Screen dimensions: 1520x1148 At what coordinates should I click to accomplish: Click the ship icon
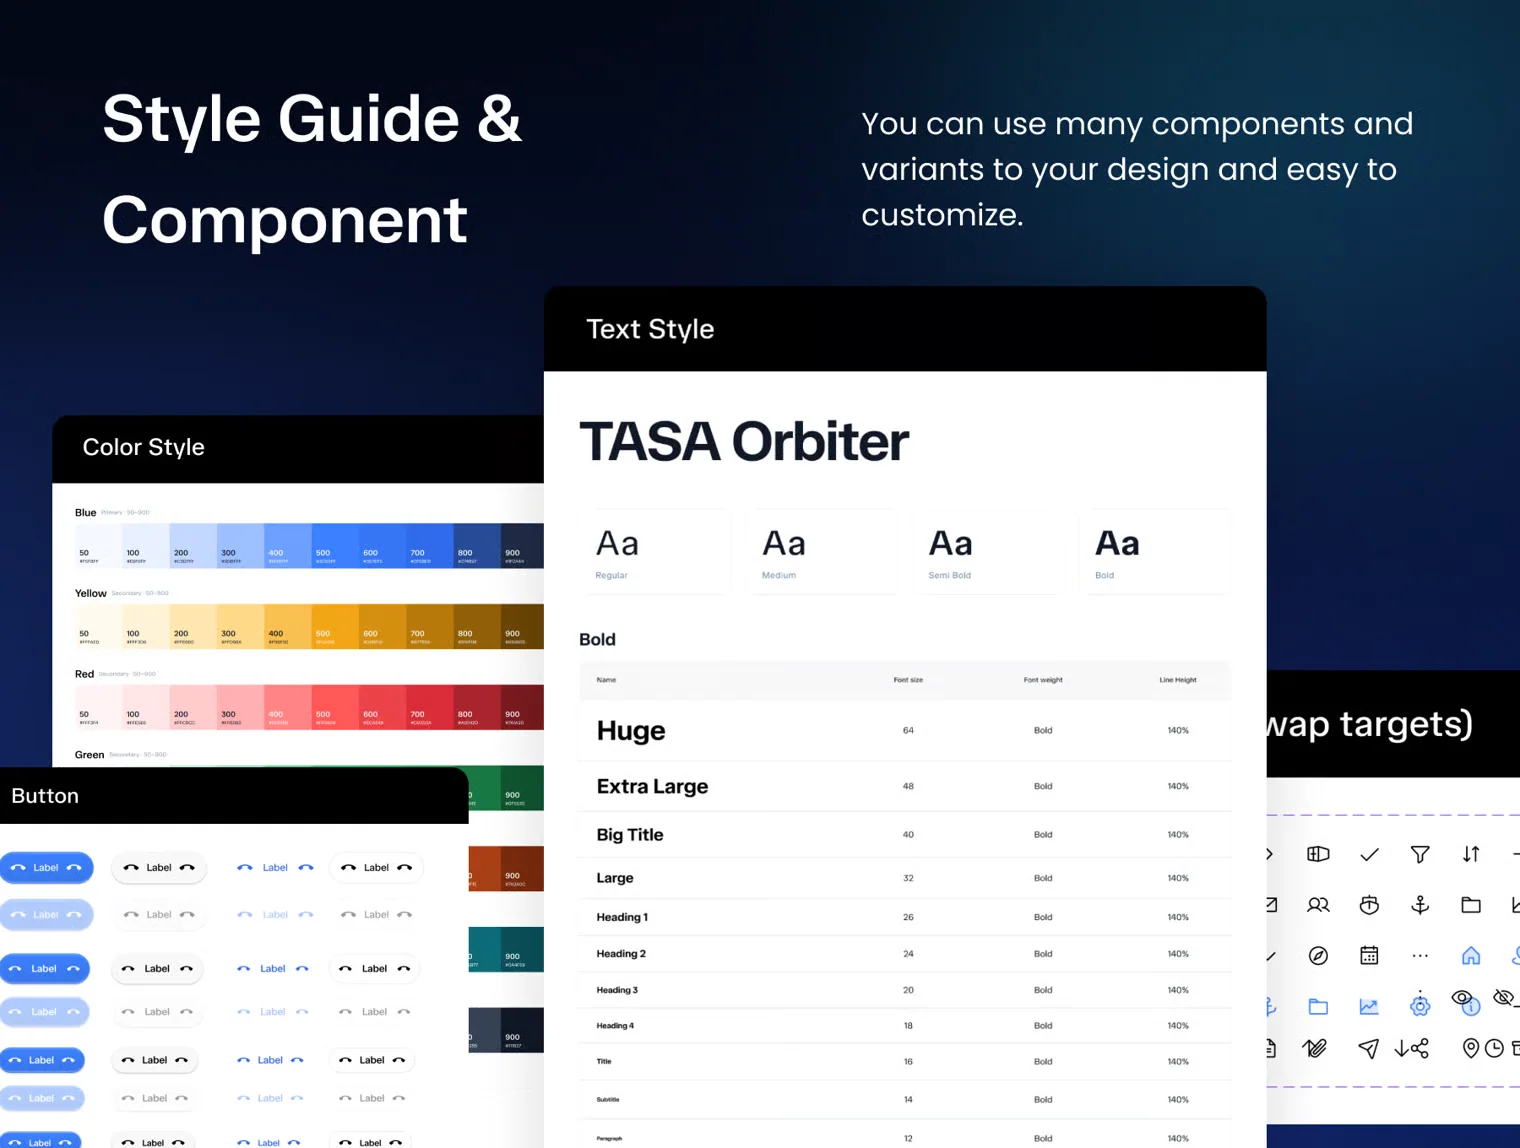click(x=1369, y=905)
